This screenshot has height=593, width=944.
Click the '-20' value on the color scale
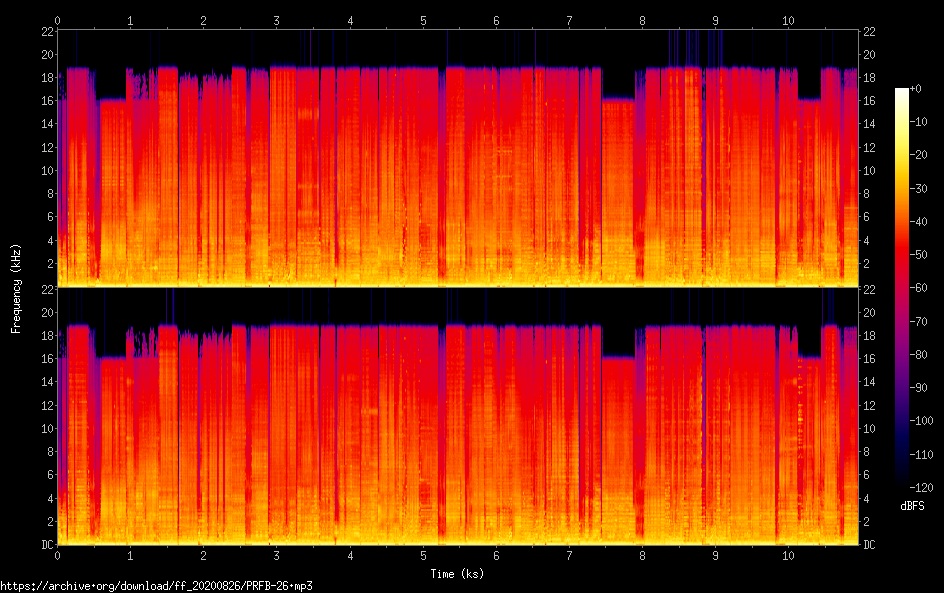click(x=919, y=155)
